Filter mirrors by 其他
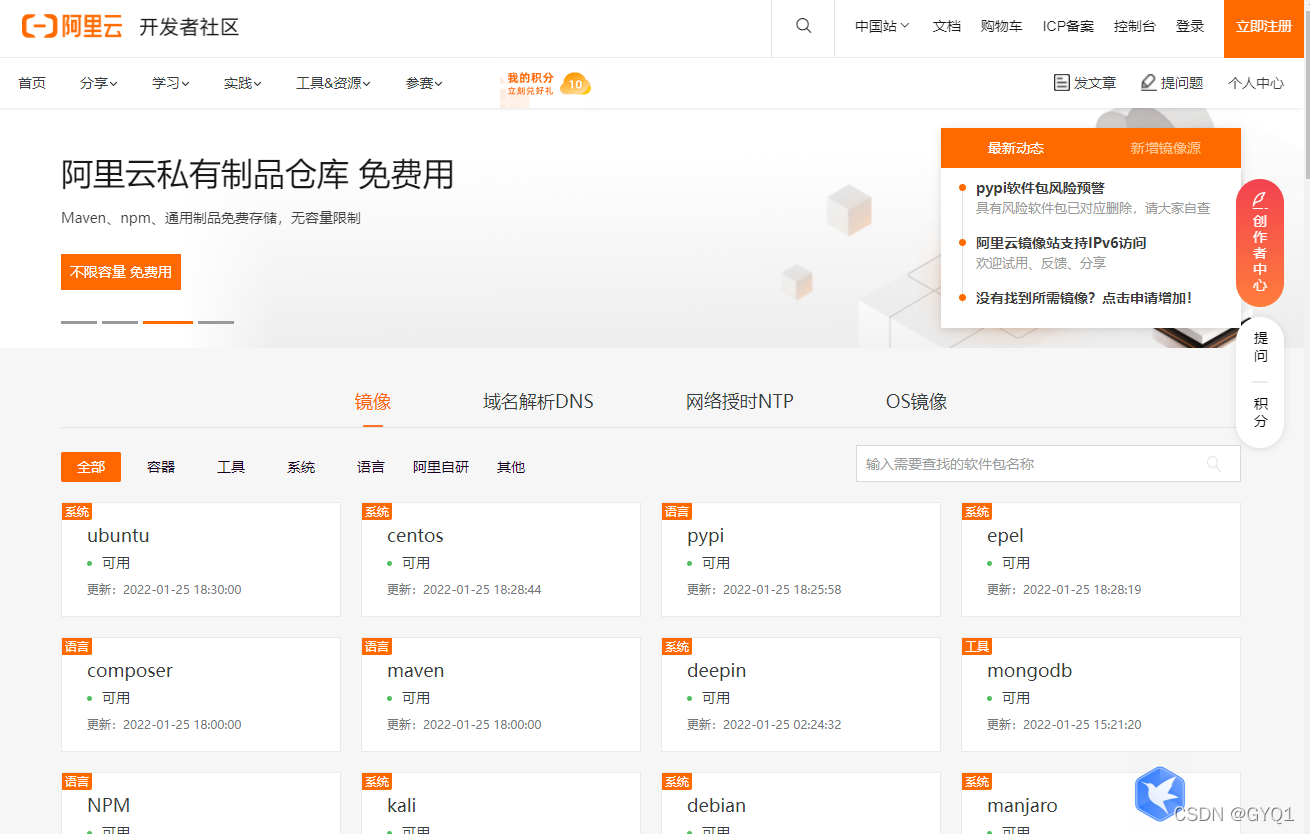This screenshot has width=1310, height=834. (511, 467)
